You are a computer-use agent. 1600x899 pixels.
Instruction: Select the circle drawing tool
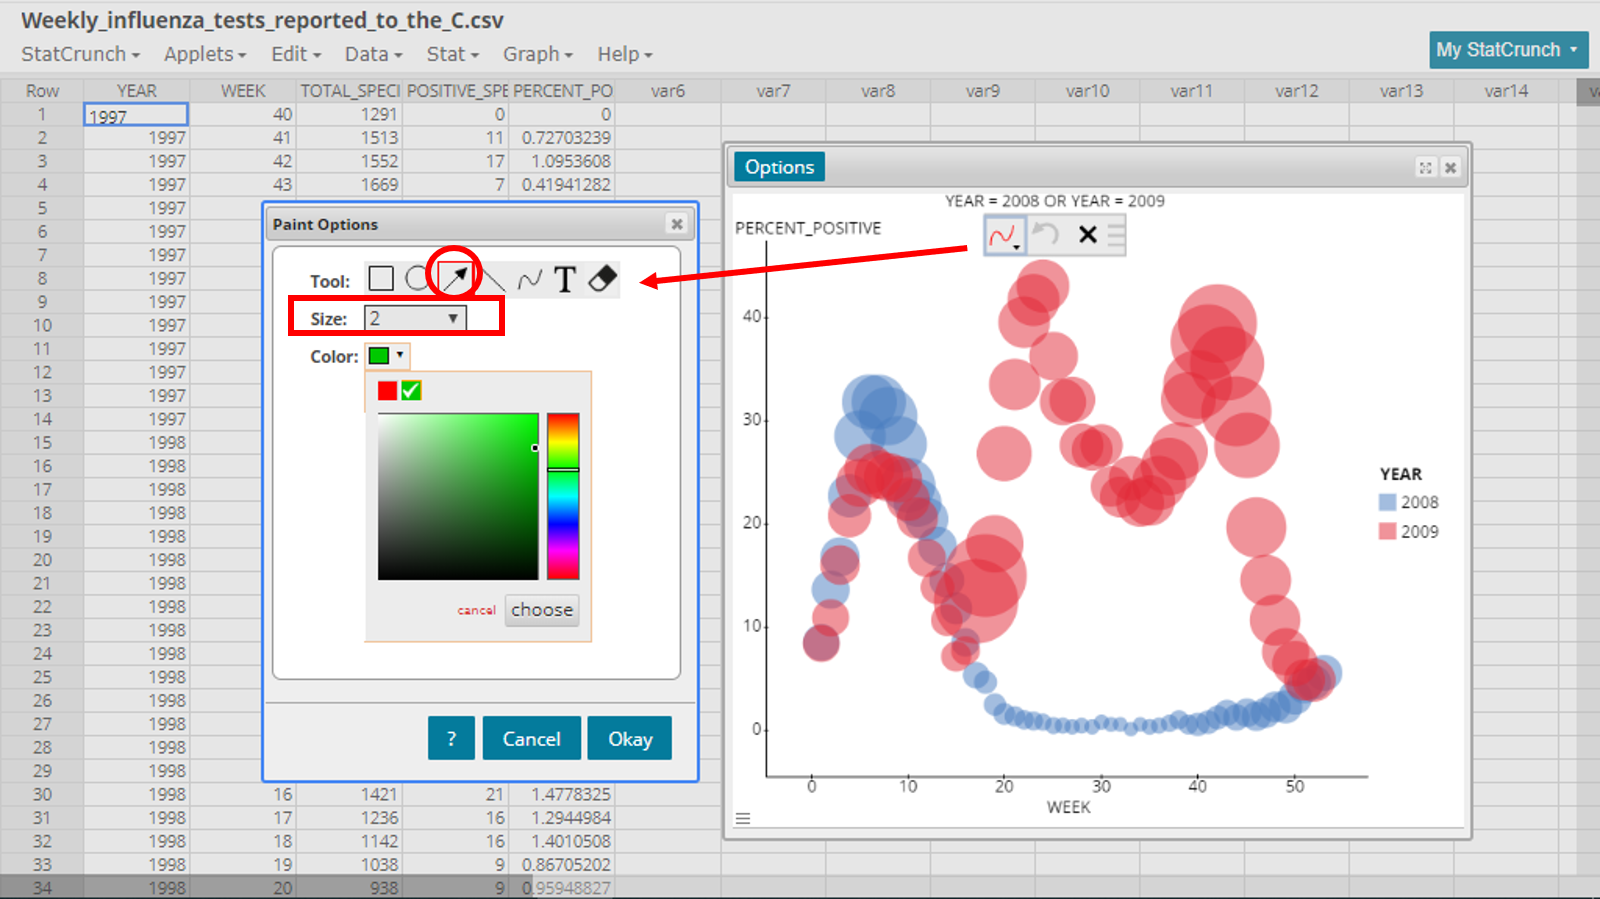point(417,278)
